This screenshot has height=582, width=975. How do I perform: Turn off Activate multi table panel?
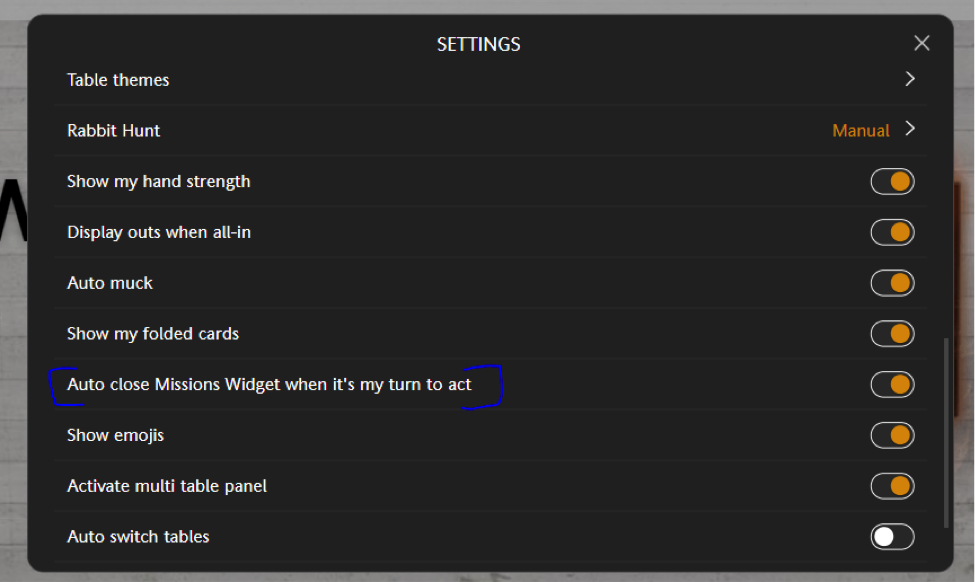click(892, 486)
